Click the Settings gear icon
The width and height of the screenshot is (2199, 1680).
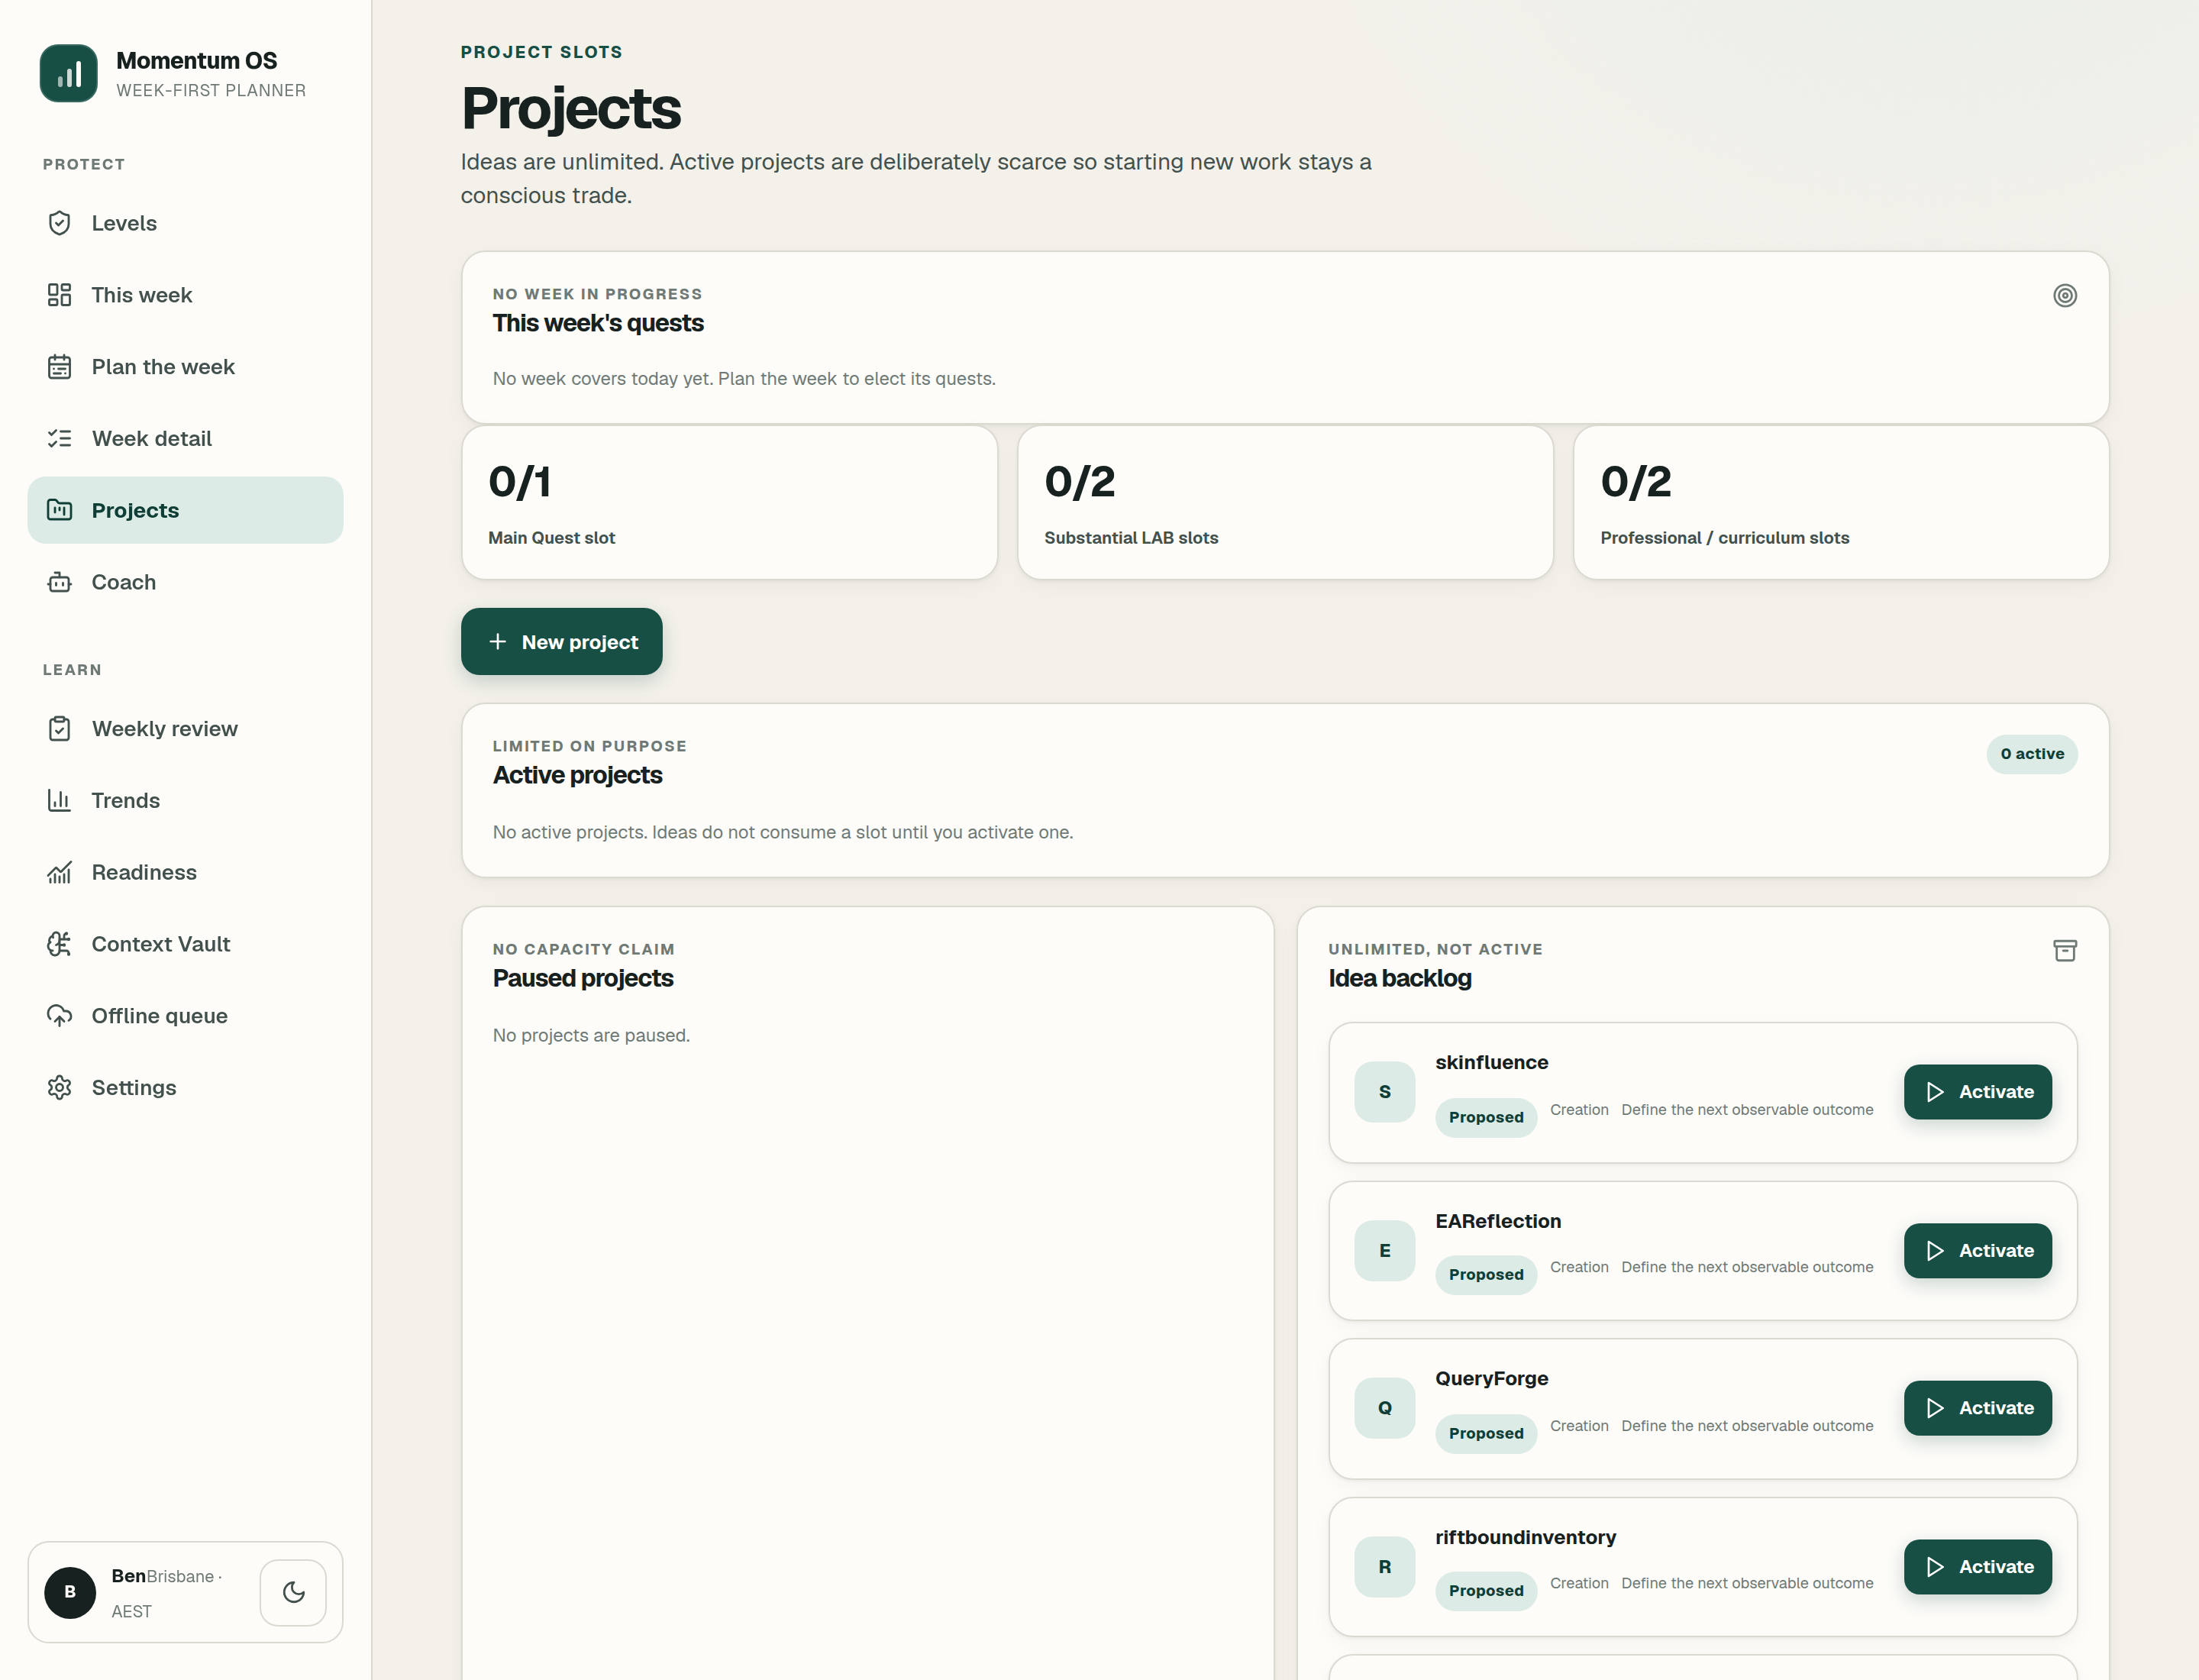click(x=60, y=1088)
